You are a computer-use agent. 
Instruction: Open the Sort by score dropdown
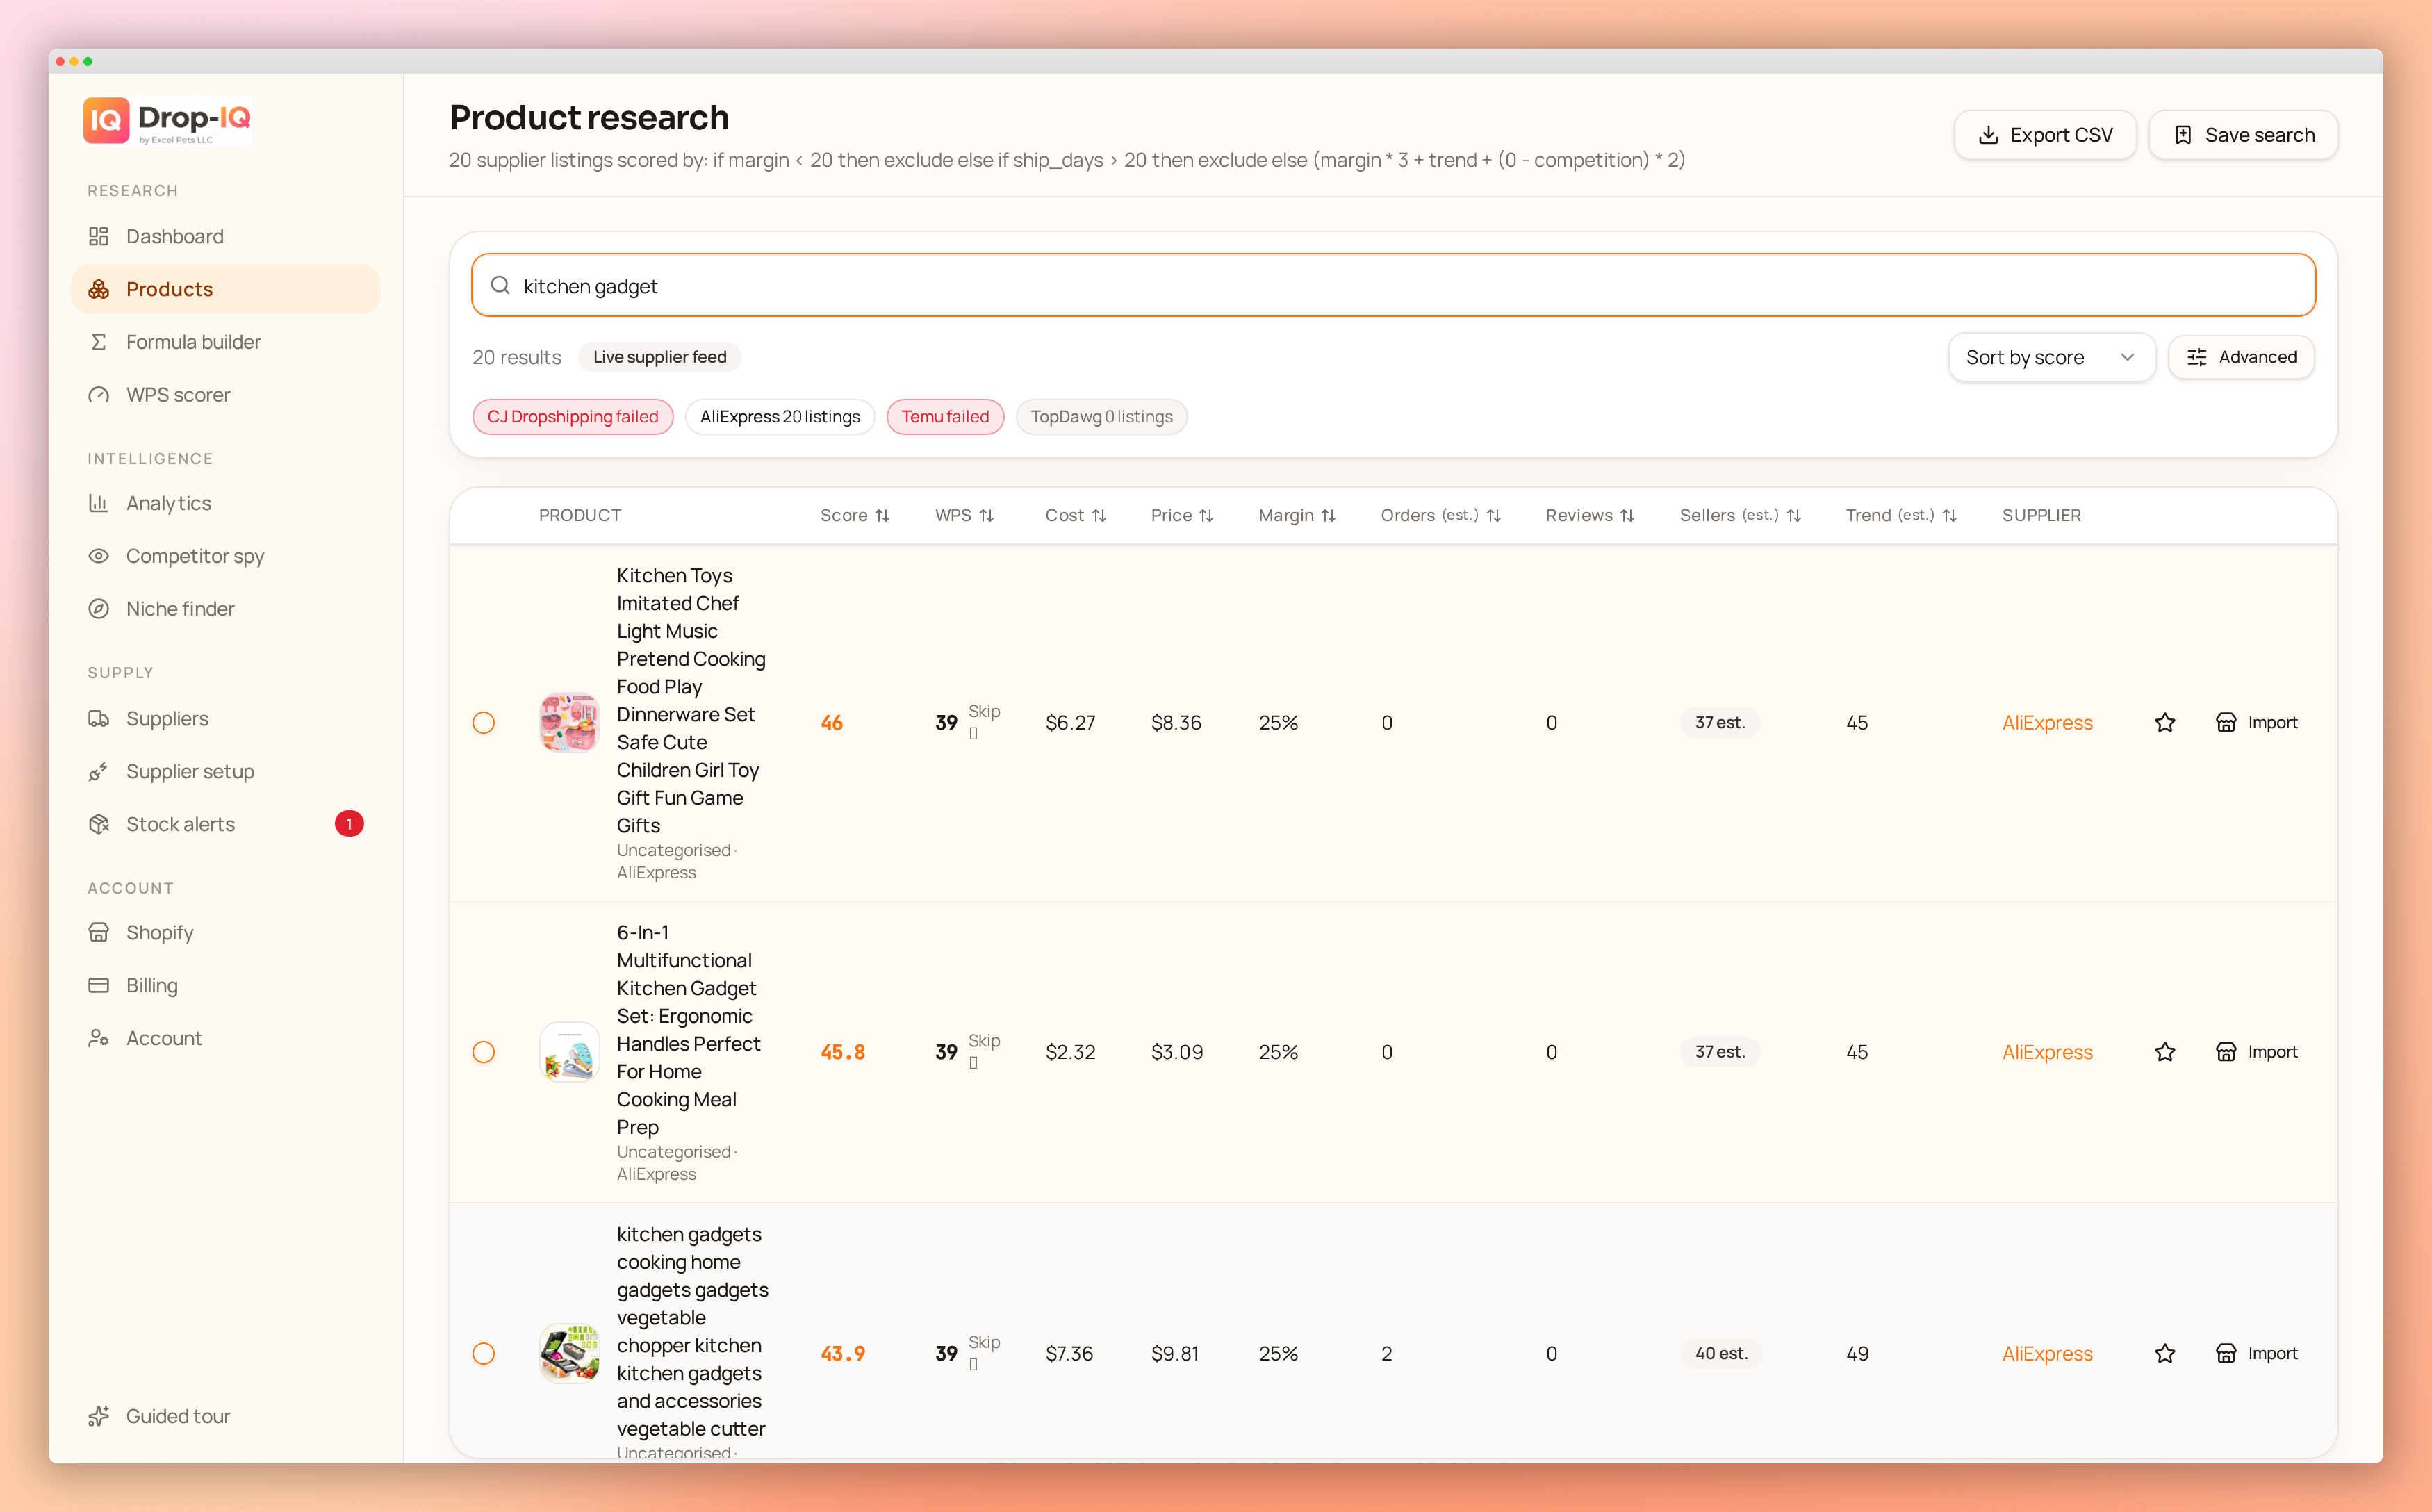[x=2051, y=357]
